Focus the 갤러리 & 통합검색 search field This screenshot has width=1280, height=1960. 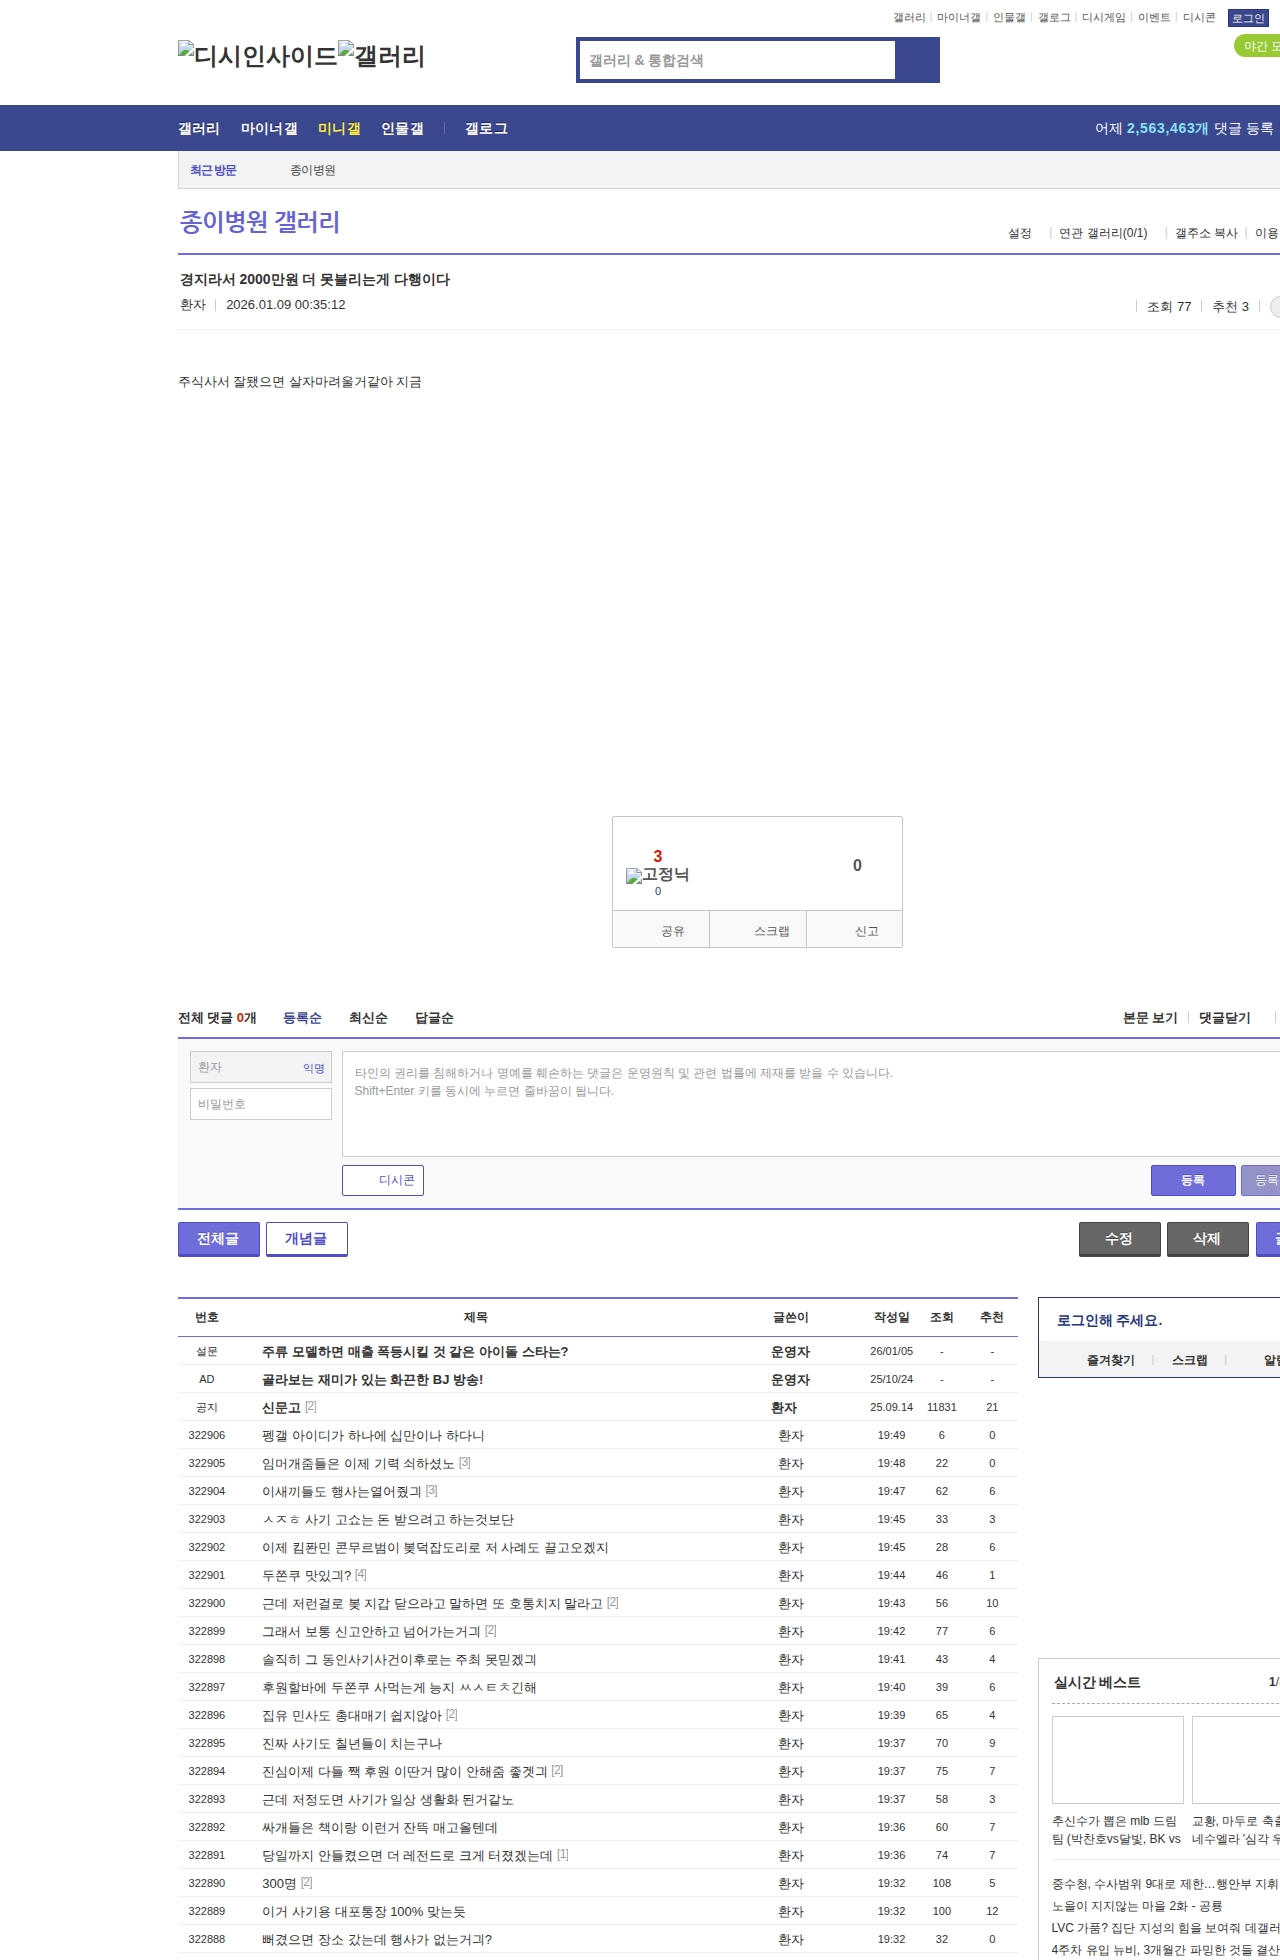[x=738, y=60]
